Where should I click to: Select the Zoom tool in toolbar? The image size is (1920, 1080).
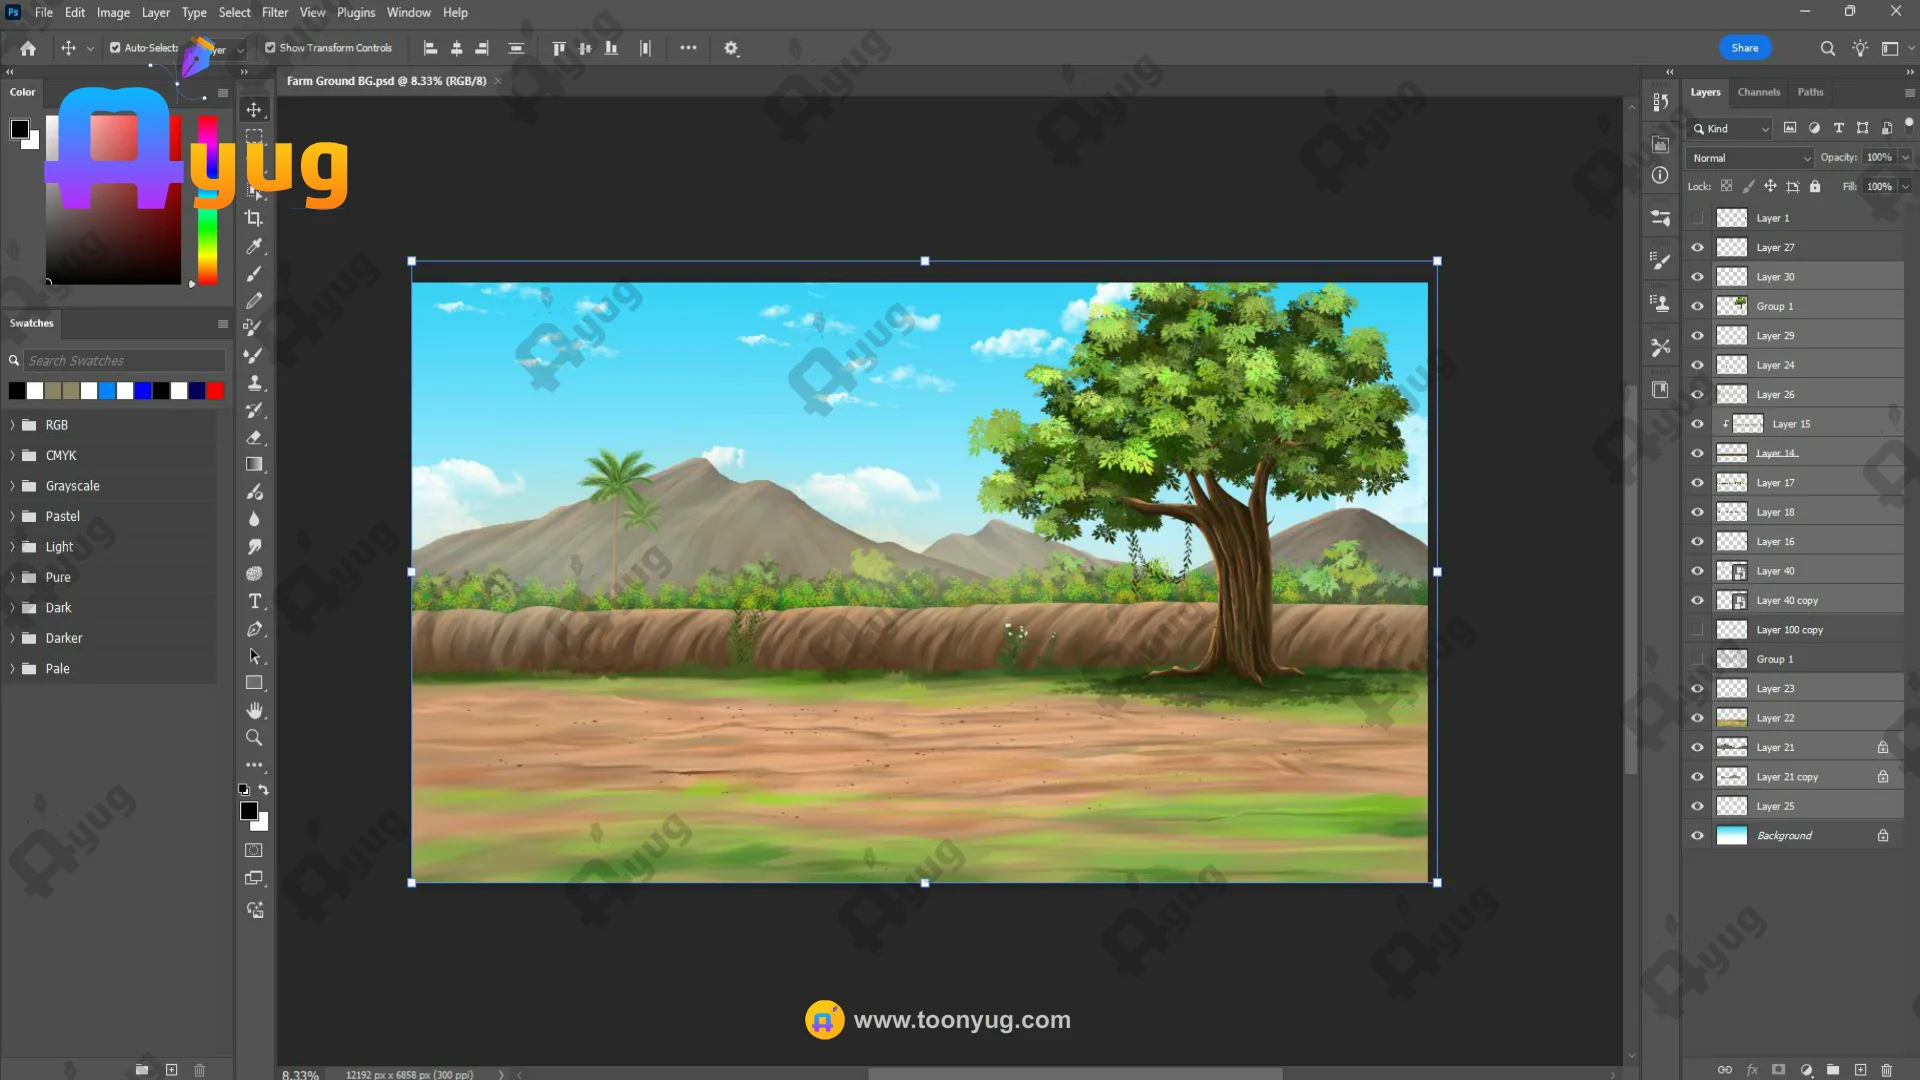point(254,738)
